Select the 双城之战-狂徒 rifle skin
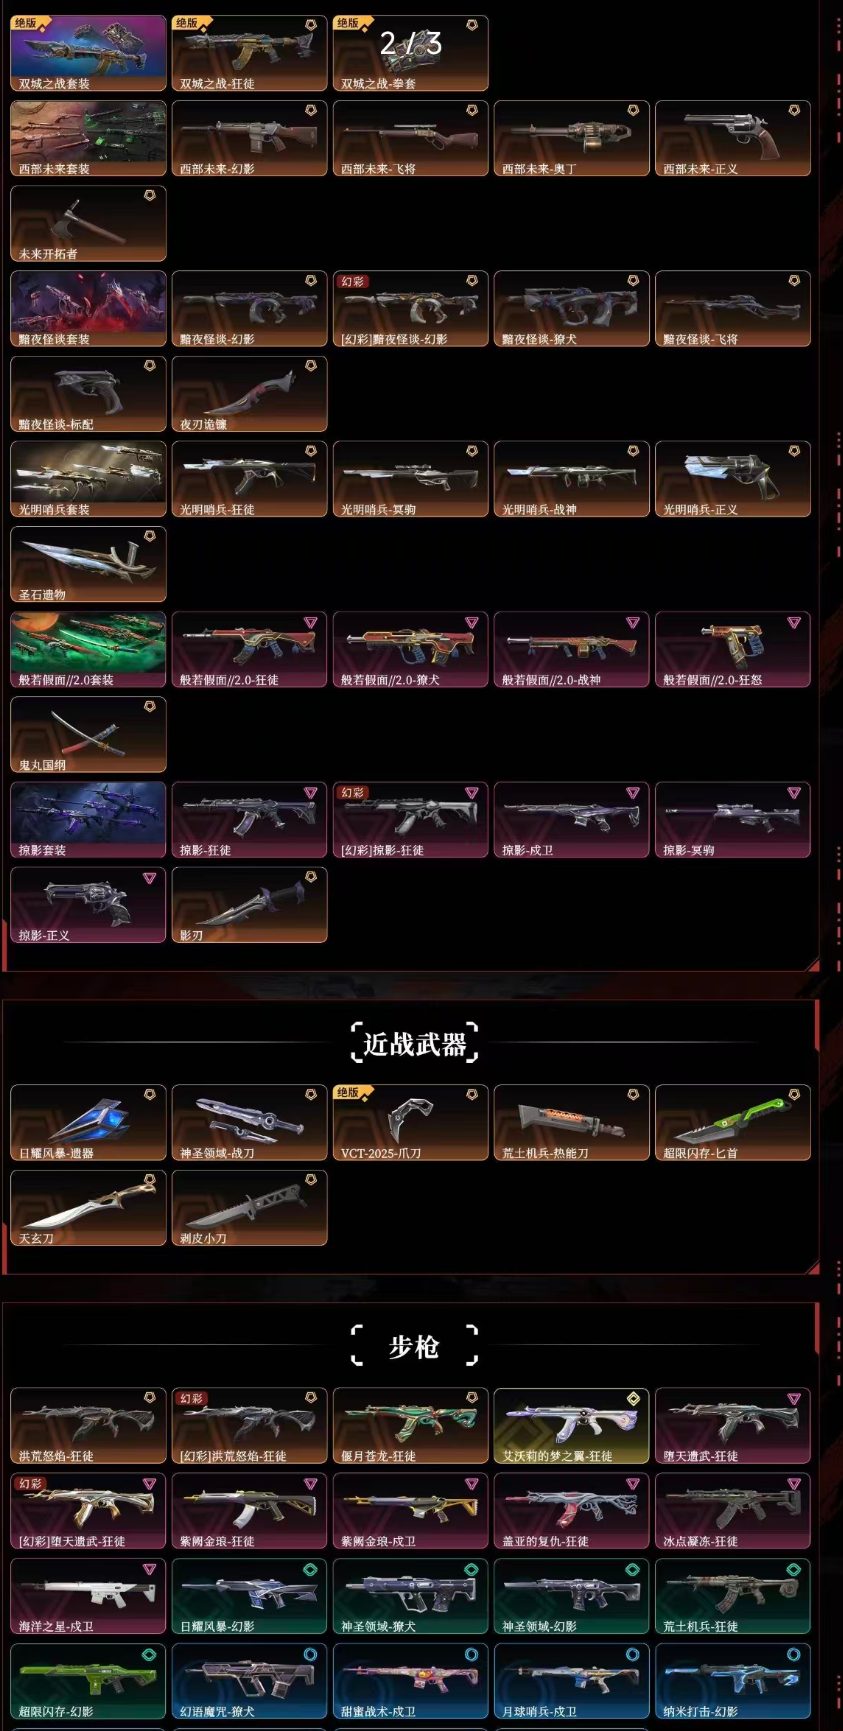The image size is (843, 1731). 249,53
